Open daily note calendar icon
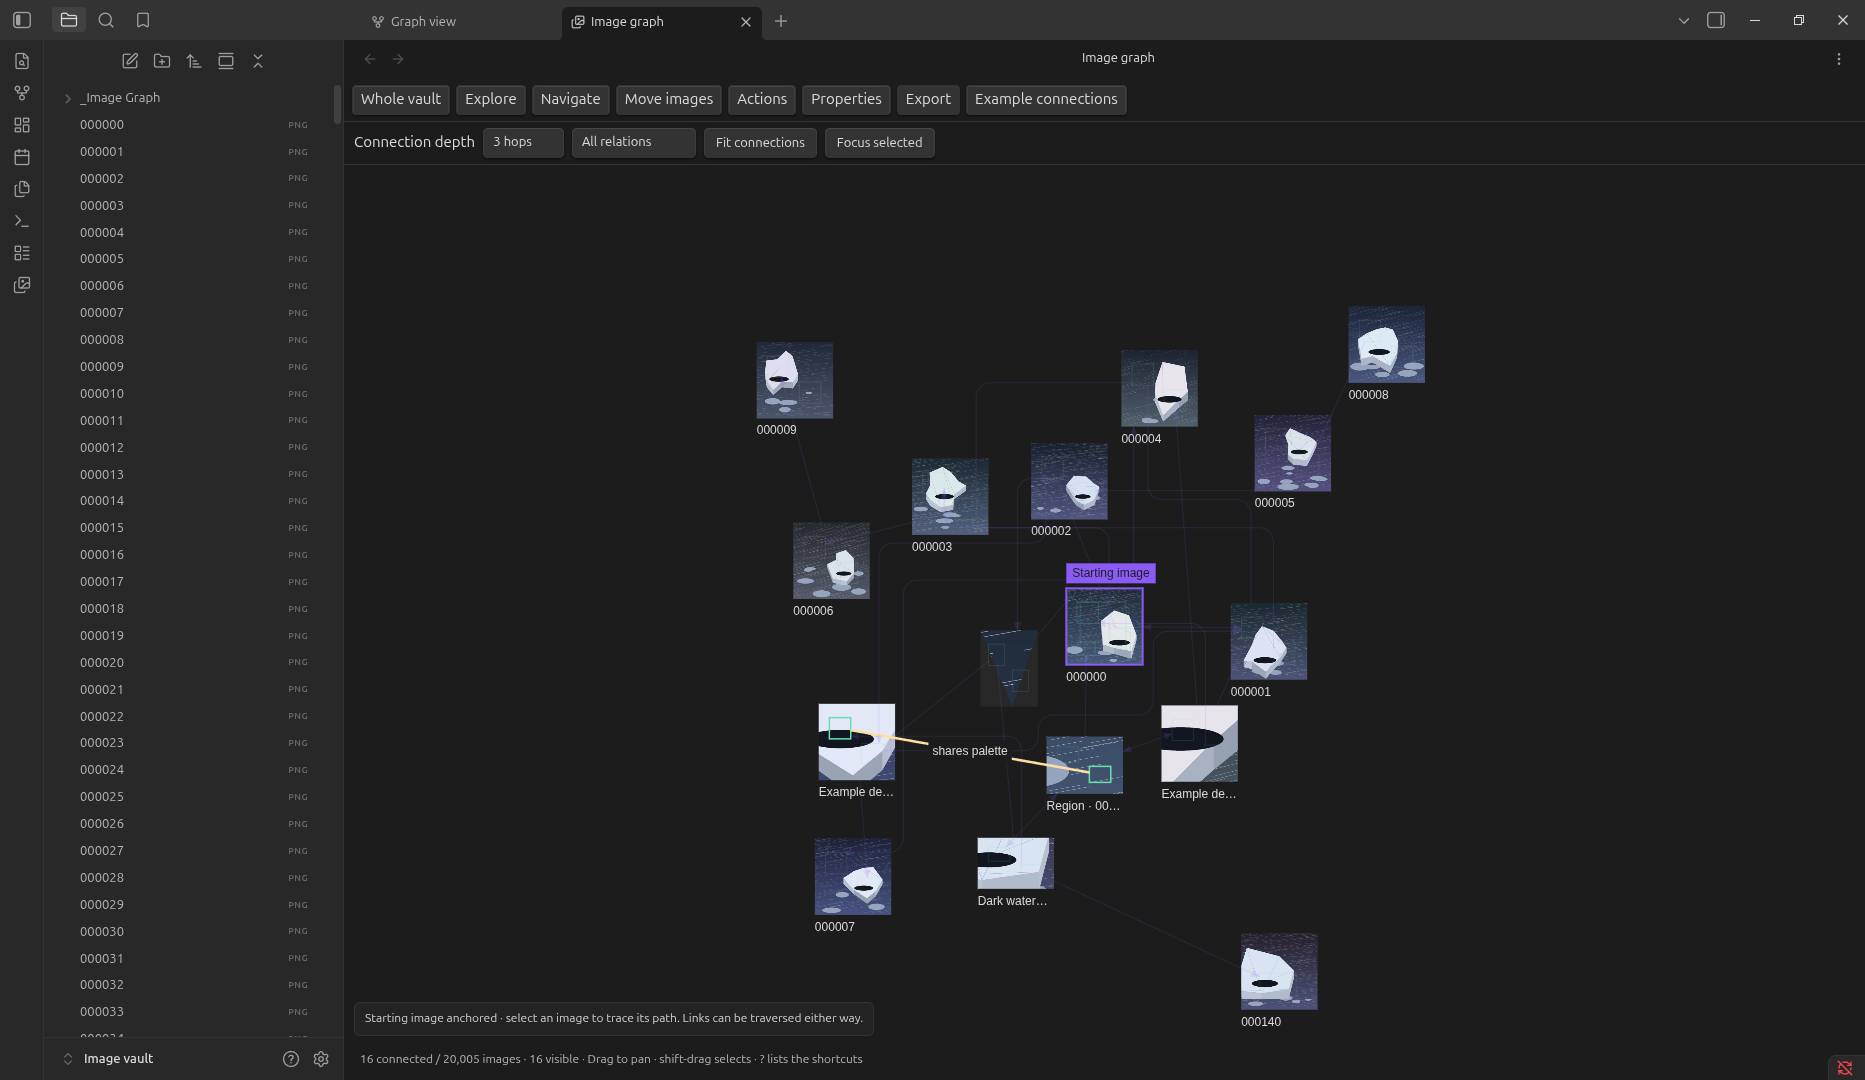Image resolution: width=1865 pixels, height=1080 pixels. [x=22, y=157]
